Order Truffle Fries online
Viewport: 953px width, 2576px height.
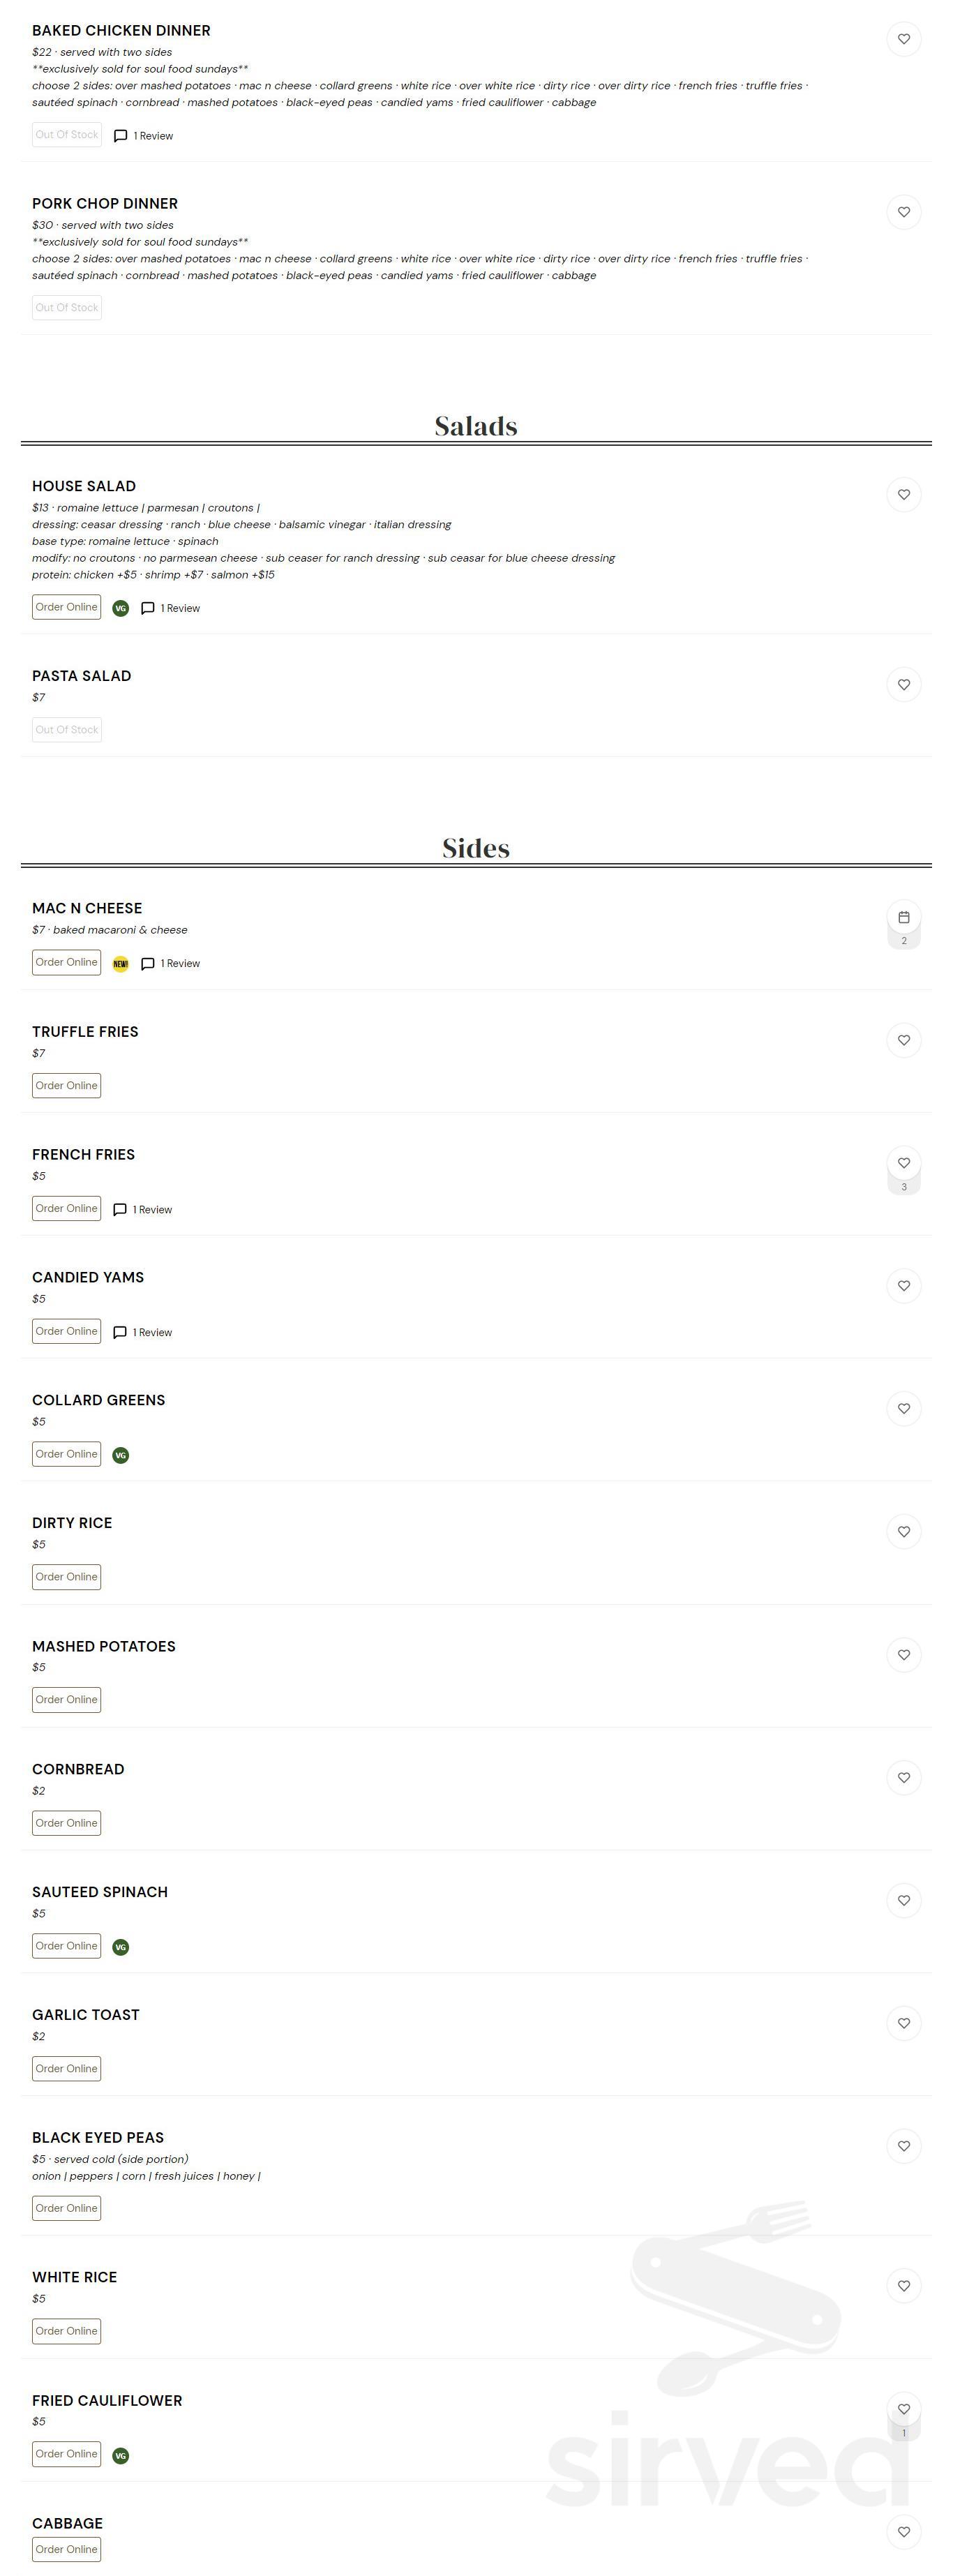(67, 1085)
